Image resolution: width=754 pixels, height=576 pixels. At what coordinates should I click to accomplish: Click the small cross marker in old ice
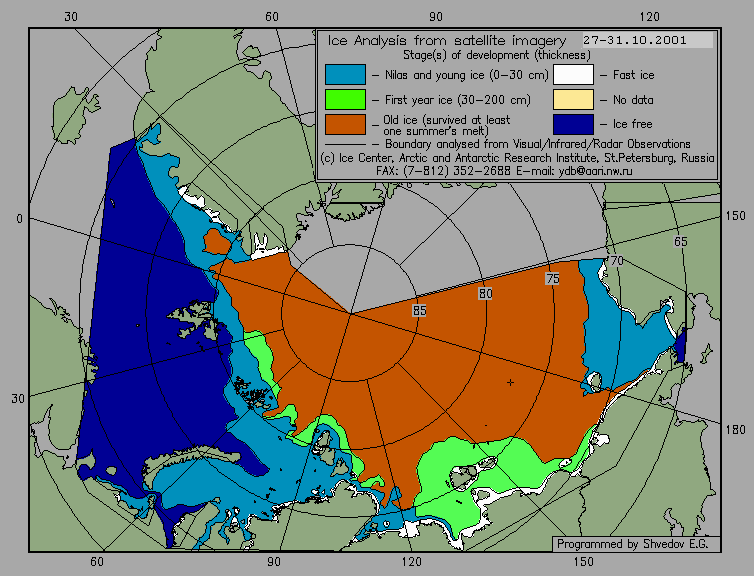coord(510,382)
